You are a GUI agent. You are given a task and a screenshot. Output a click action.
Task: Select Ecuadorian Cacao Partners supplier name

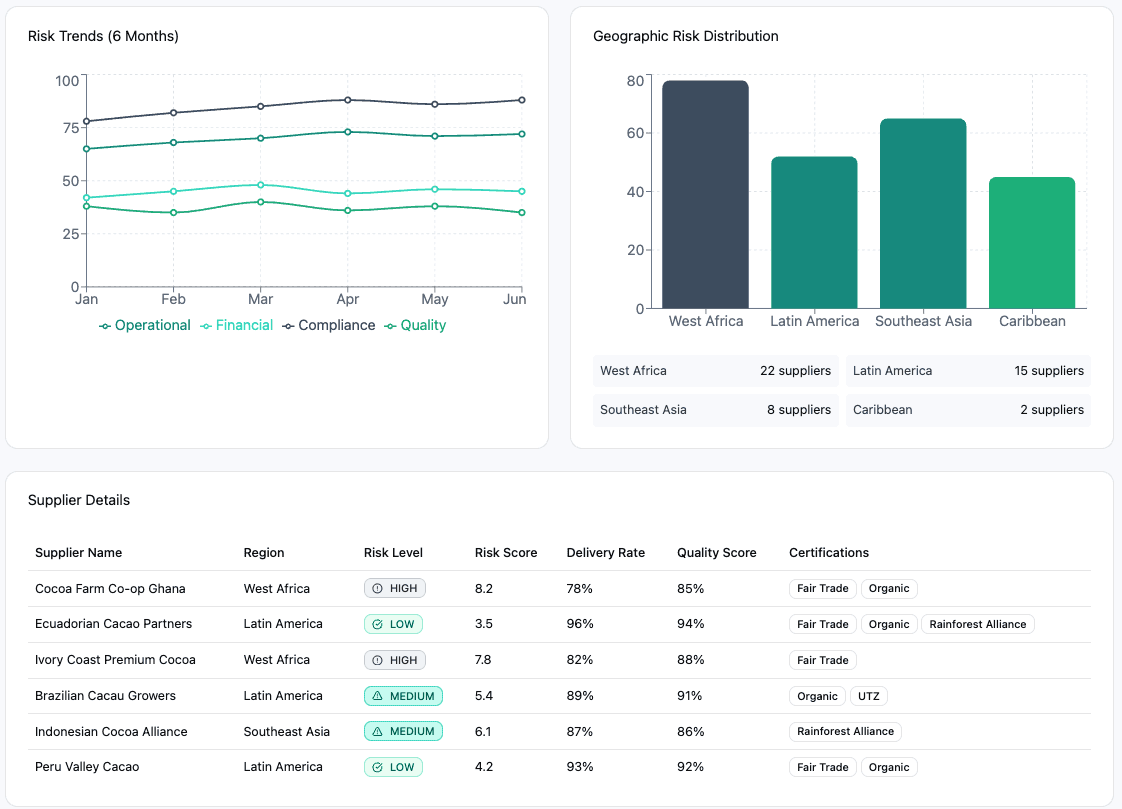pos(114,624)
